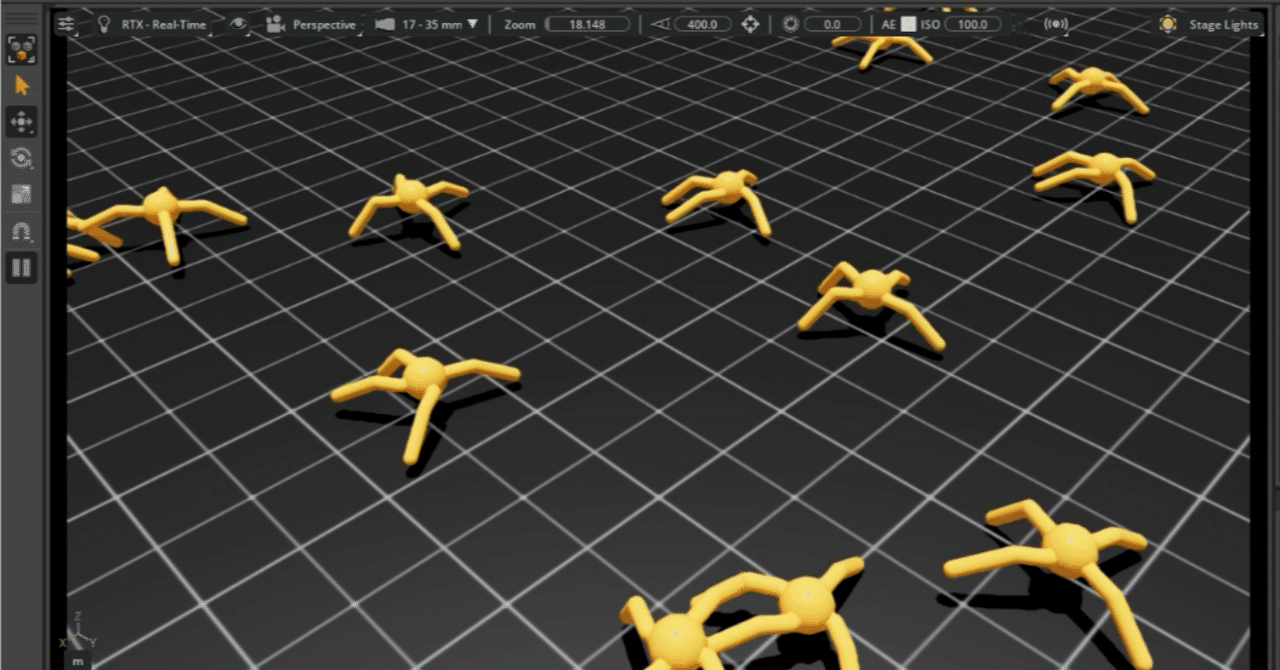The width and height of the screenshot is (1280, 670).
Task: Click the XYZ axis gizmo in the corner
Action: click(76, 631)
